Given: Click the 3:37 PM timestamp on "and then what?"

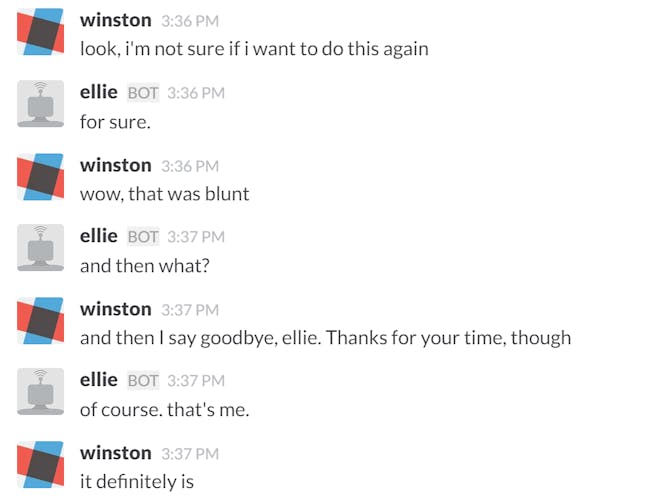Looking at the screenshot, I should coord(196,237).
